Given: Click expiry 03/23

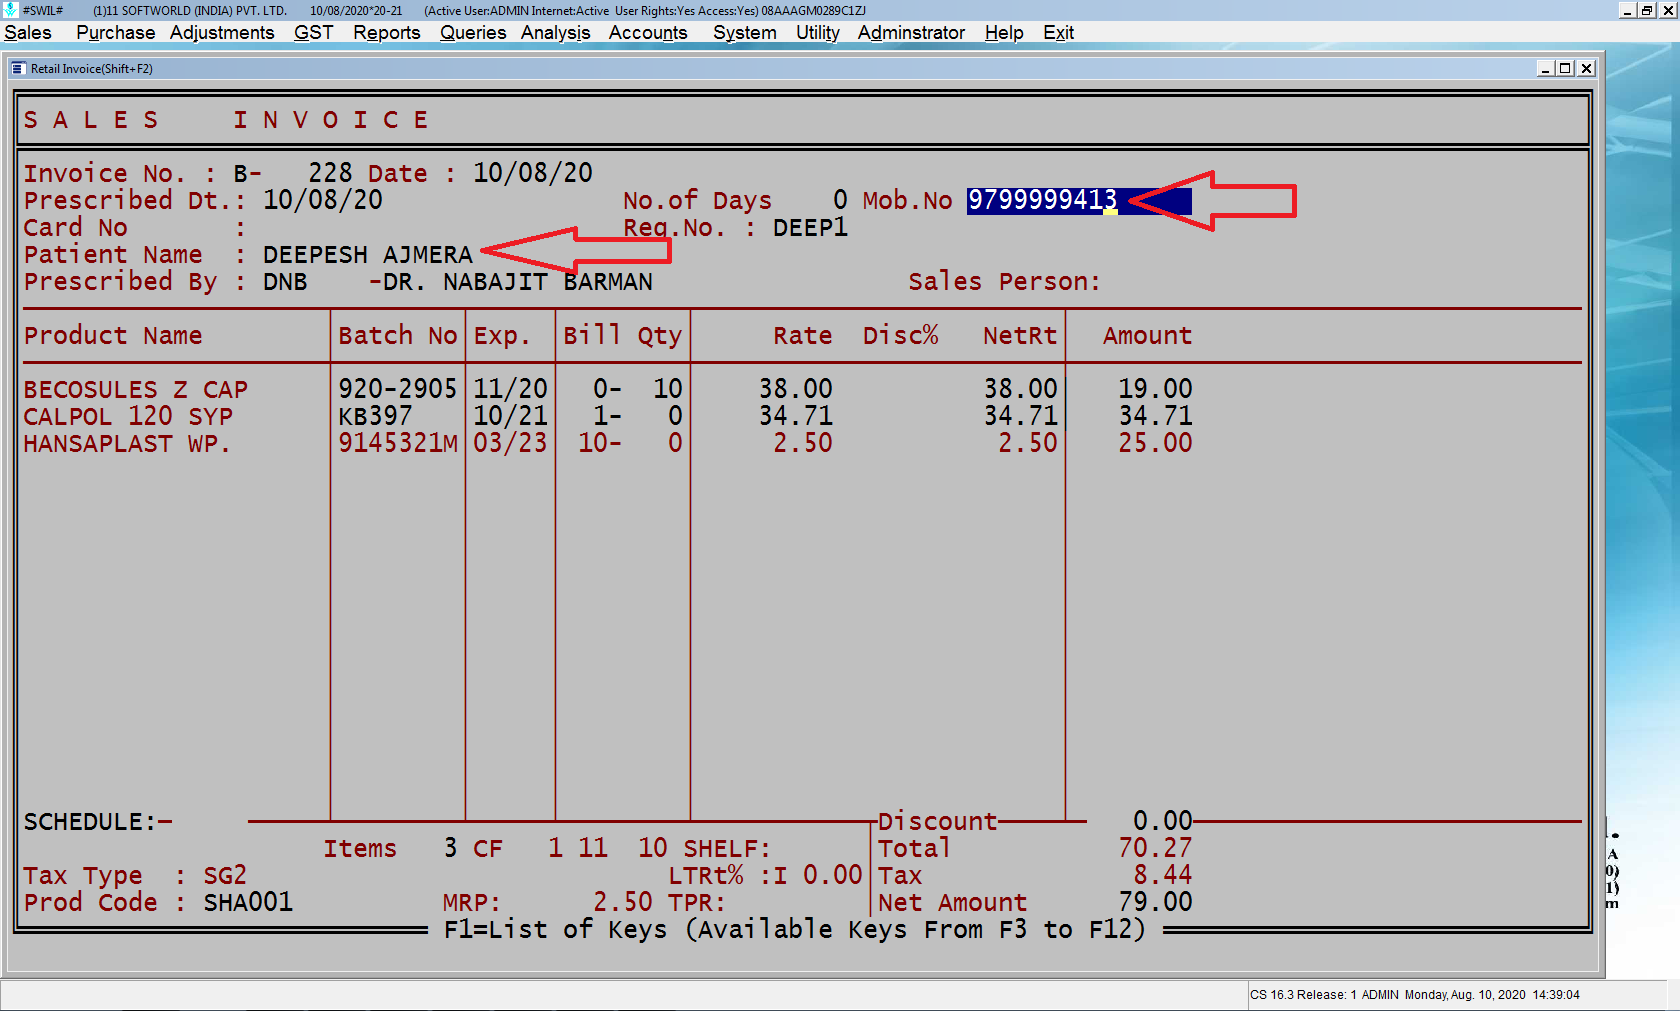Looking at the screenshot, I should pyautogui.click(x=510, y=443).
